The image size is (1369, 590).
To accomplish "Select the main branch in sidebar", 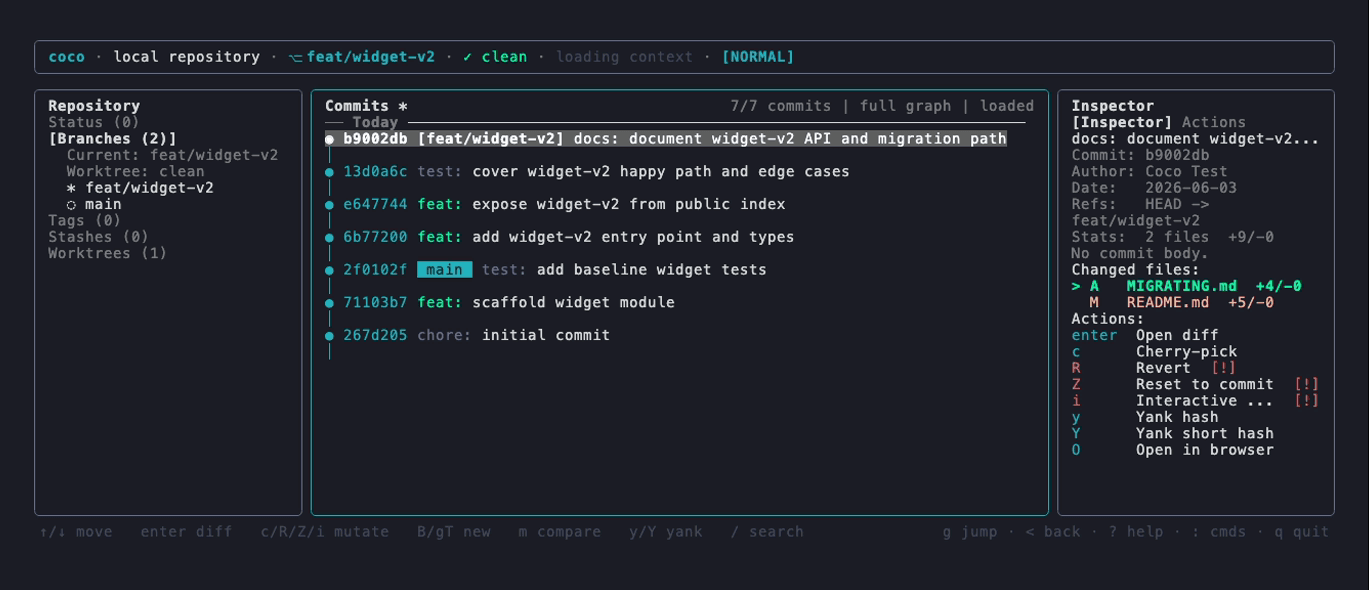I will tap(94, 204).
